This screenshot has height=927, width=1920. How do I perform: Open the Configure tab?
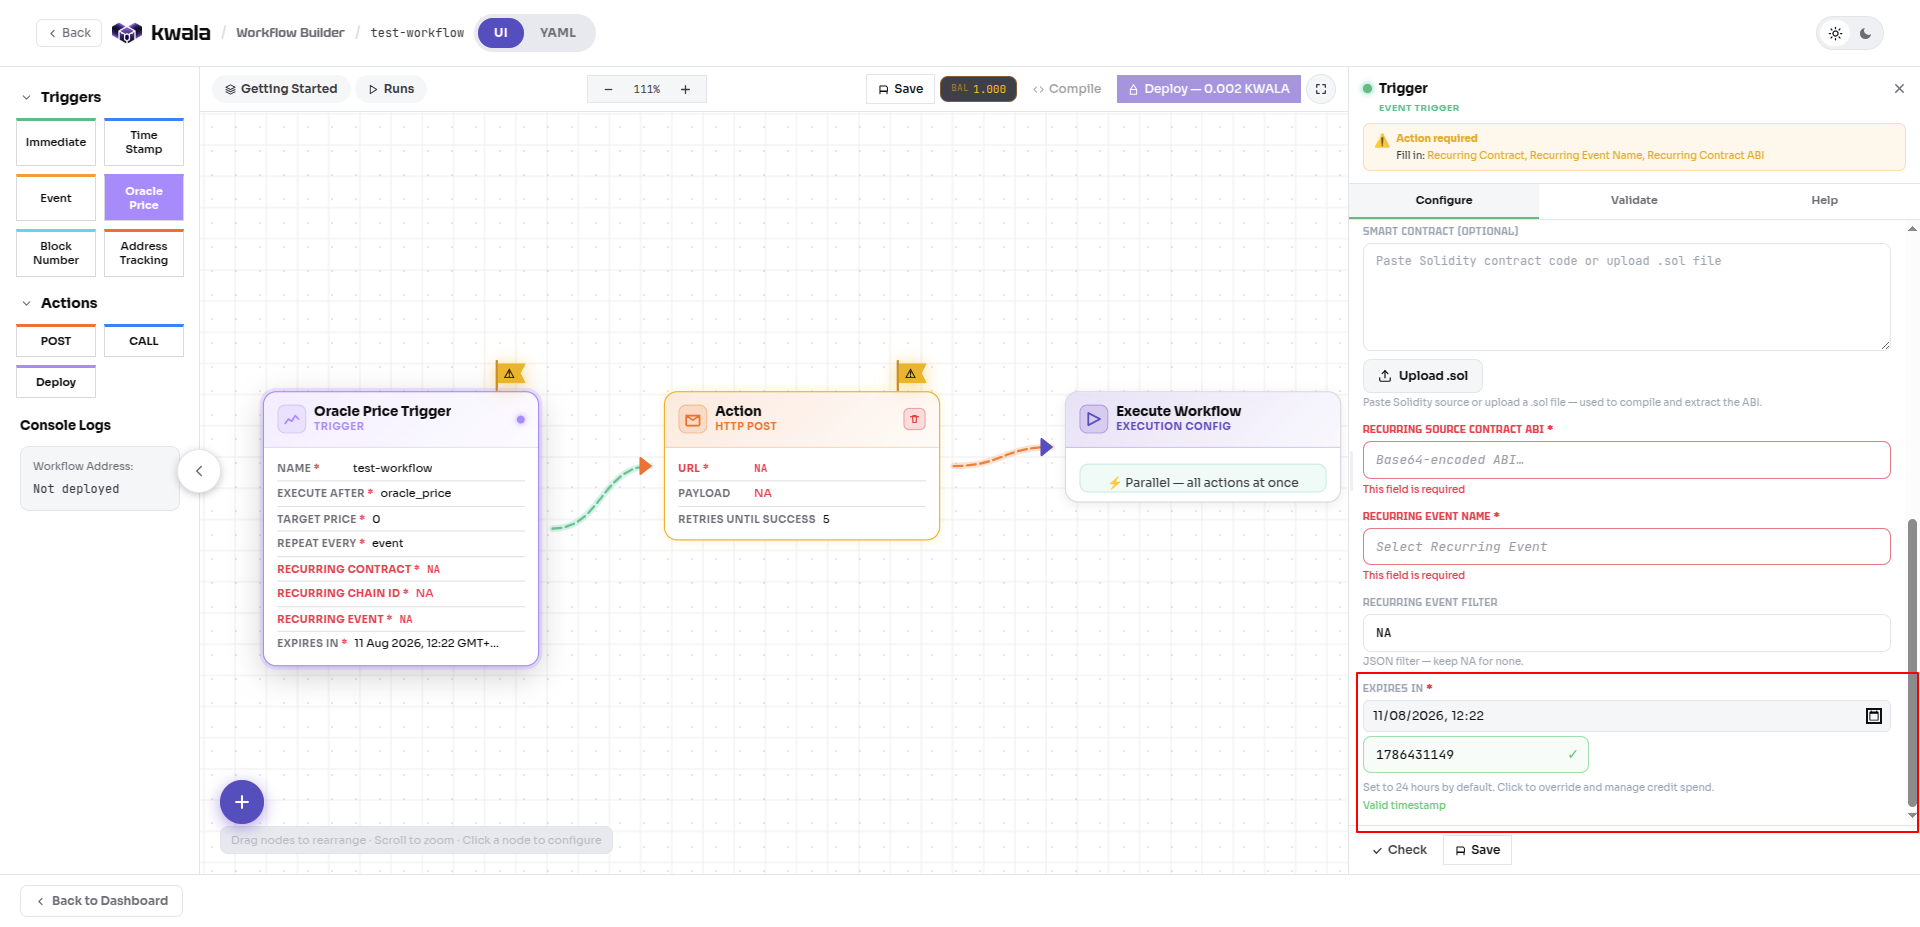pyautogui.click(x=1444, y=200)
